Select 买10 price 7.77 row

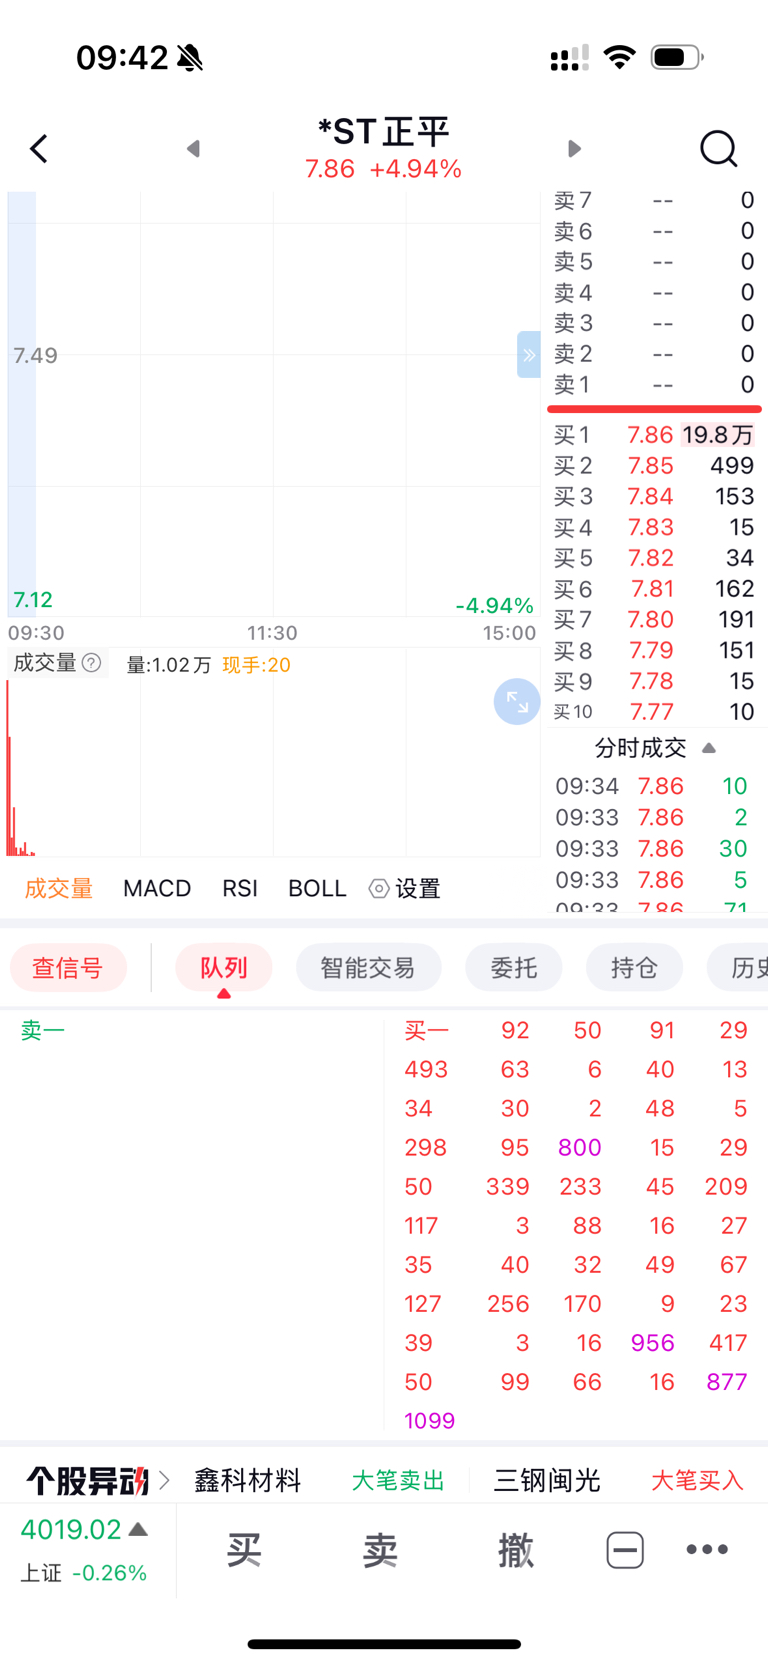(654, 712)
